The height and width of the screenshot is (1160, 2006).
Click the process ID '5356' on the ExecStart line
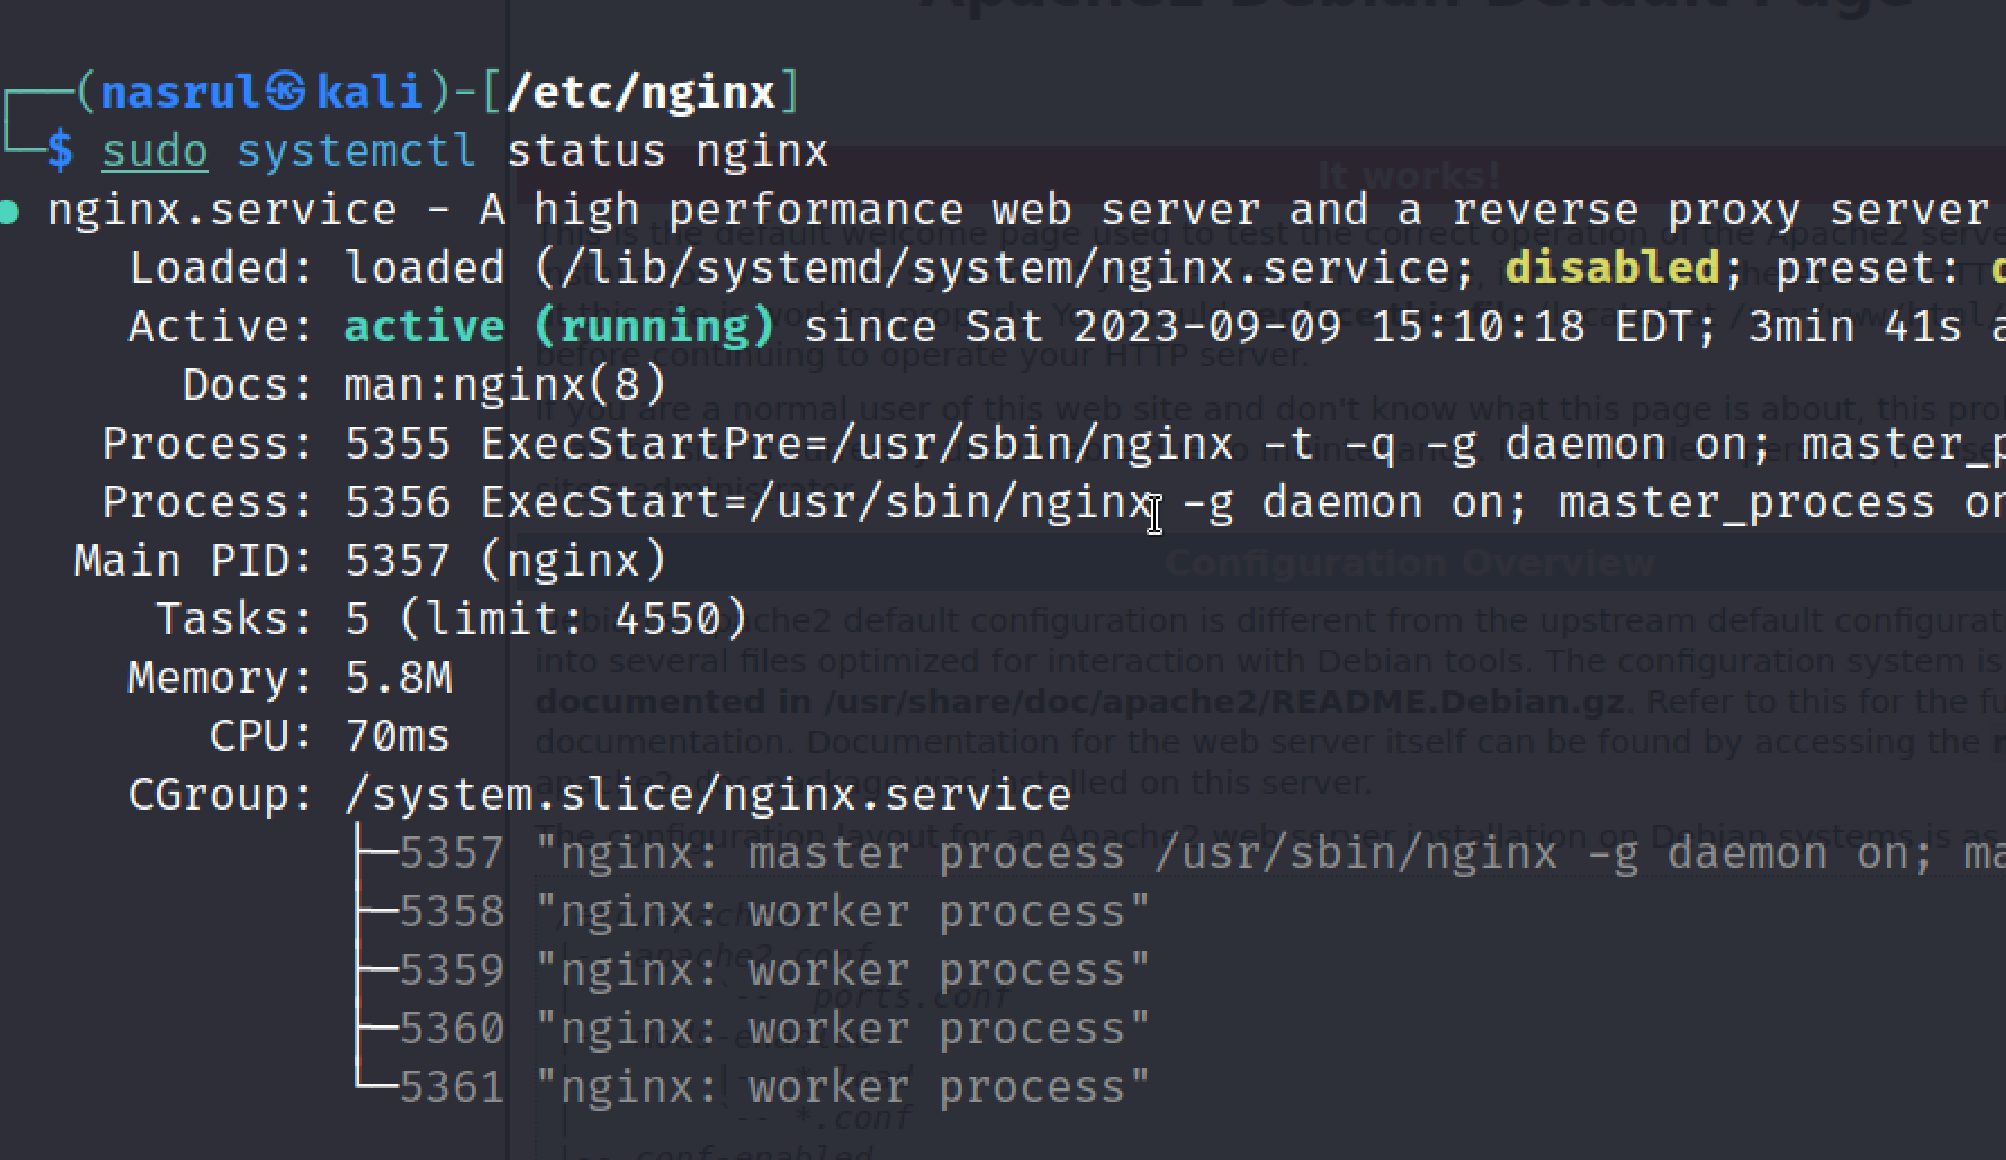coord(397,502)
